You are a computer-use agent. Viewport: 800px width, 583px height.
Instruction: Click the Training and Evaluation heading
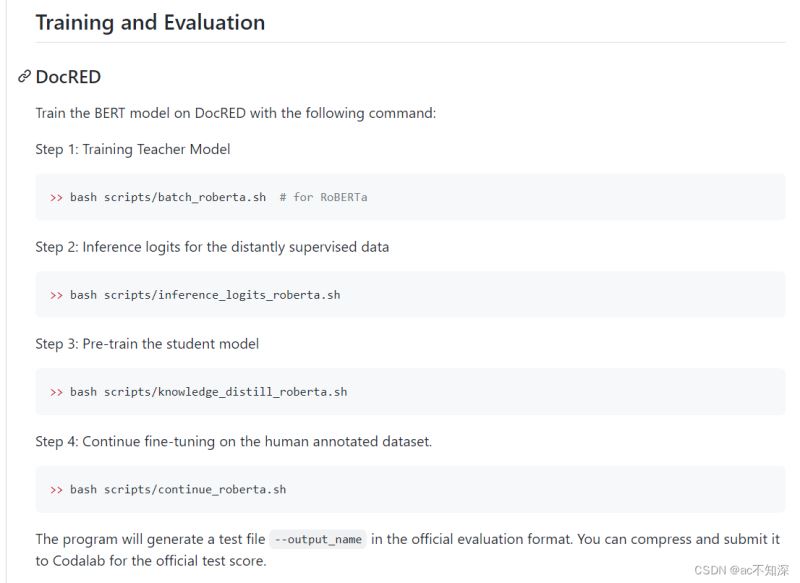tap(150, 22)
